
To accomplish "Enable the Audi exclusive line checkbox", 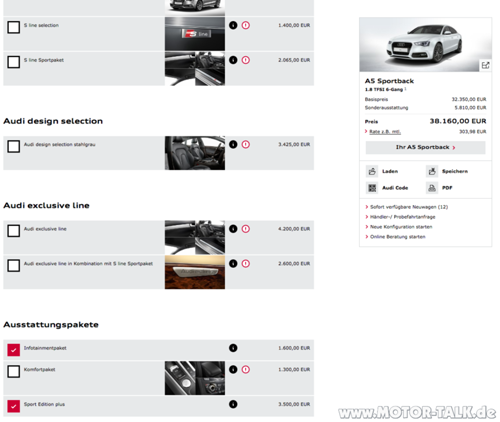I will (x=14, y=231).
